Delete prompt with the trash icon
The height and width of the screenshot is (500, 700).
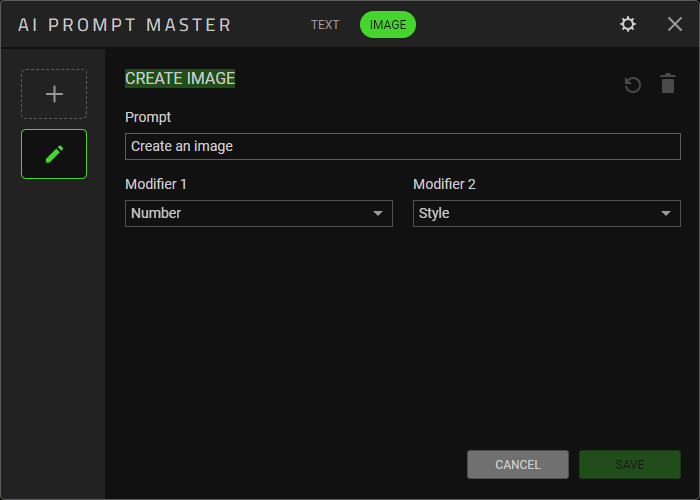pyautogui.click(x=668, y=83)
